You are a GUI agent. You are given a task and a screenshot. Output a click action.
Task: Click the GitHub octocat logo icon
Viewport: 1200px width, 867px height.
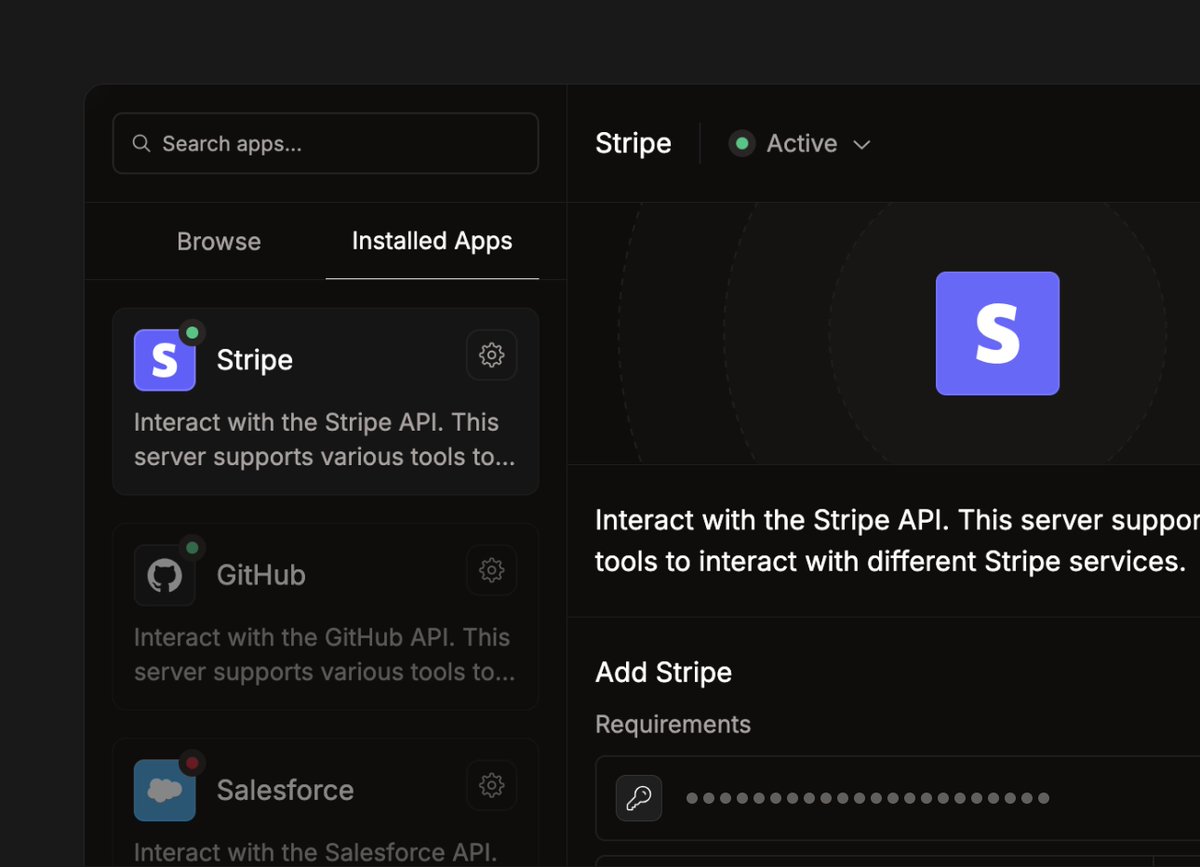point(165,575)
